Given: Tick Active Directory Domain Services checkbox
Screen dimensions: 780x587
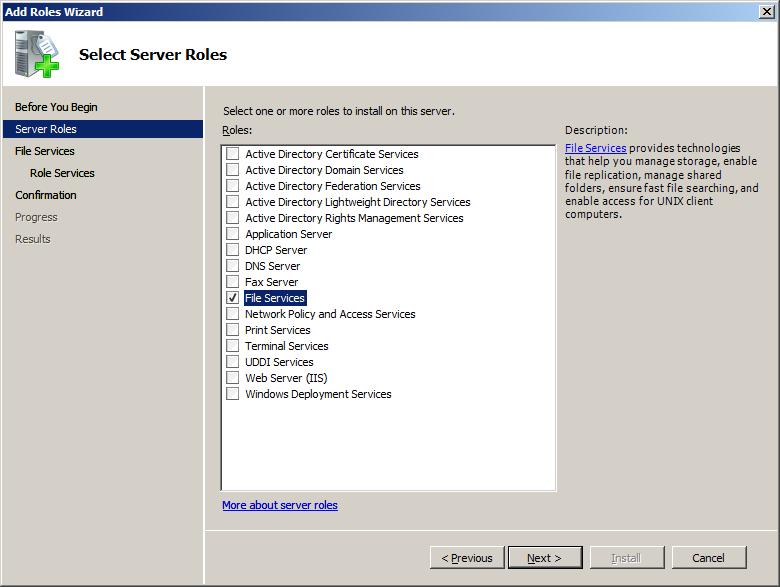Looking at the screenshot, I should coord(232,170).
